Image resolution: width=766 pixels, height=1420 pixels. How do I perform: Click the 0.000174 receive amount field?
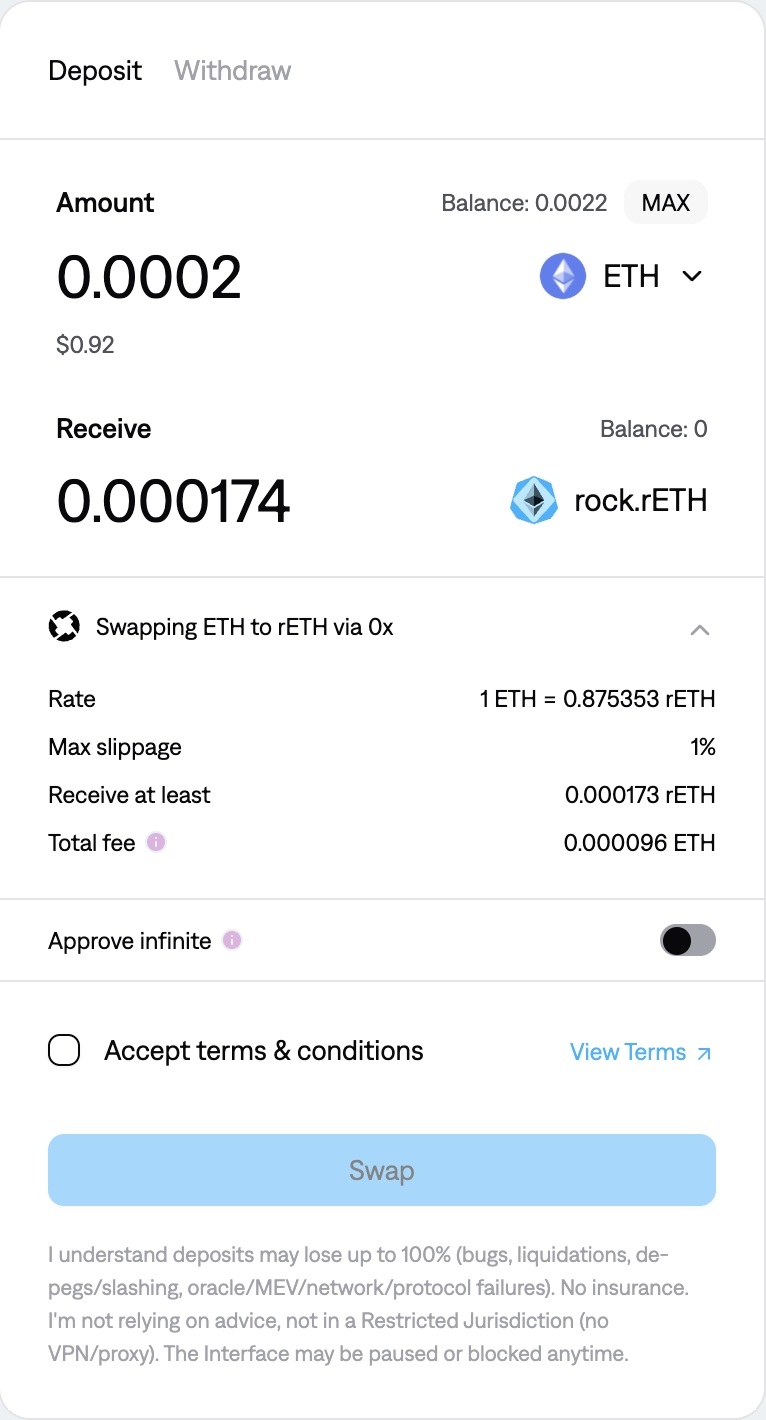pos(174,501)
